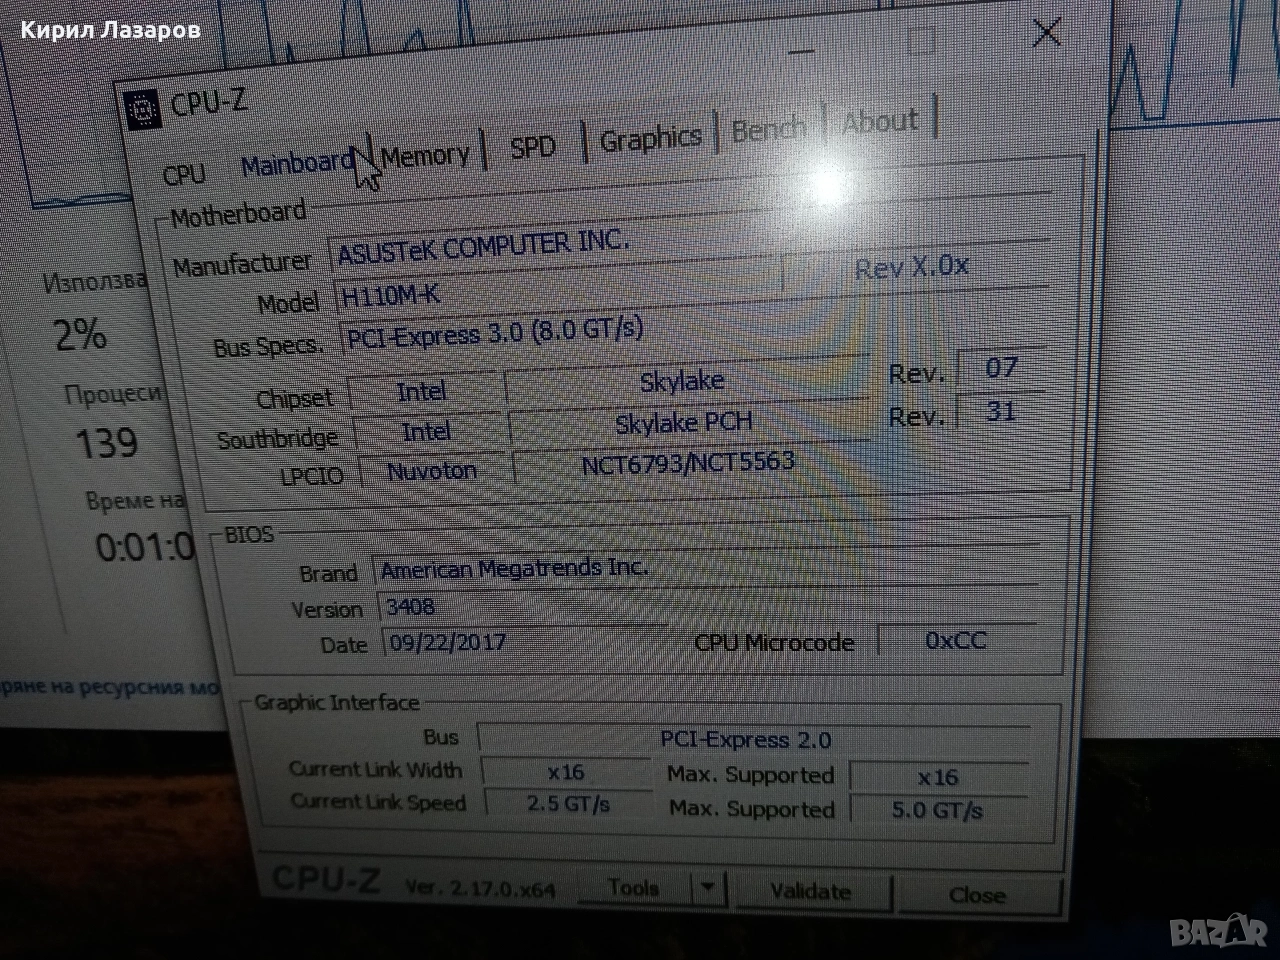Screen dimensions: 1280x960
Task: Expand the Tools dropdown arrow
Action: (708, 888)
